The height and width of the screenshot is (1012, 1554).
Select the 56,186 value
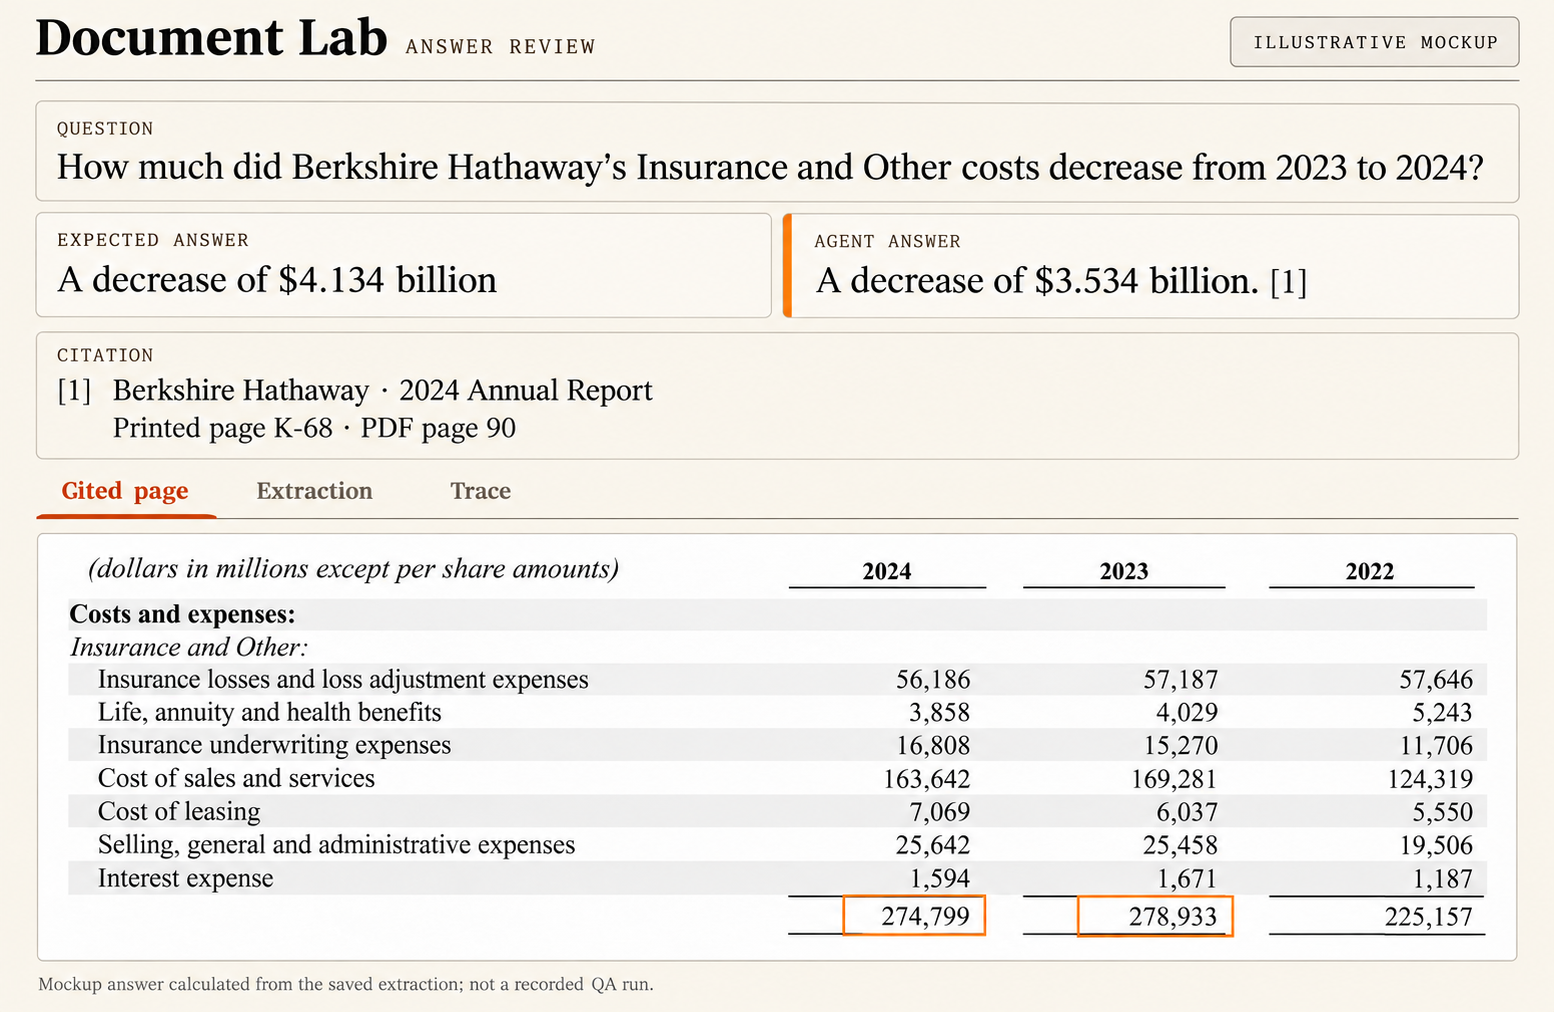point(933,680)
